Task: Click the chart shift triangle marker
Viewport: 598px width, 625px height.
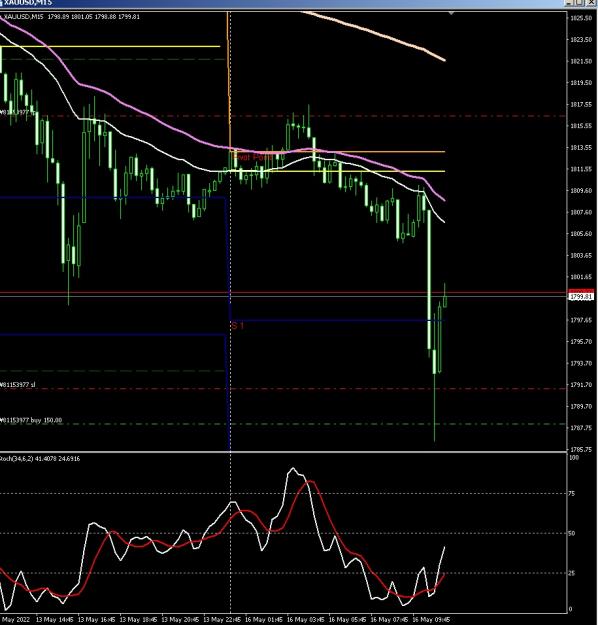Action: pyautogui.click(x=451, y=14)
